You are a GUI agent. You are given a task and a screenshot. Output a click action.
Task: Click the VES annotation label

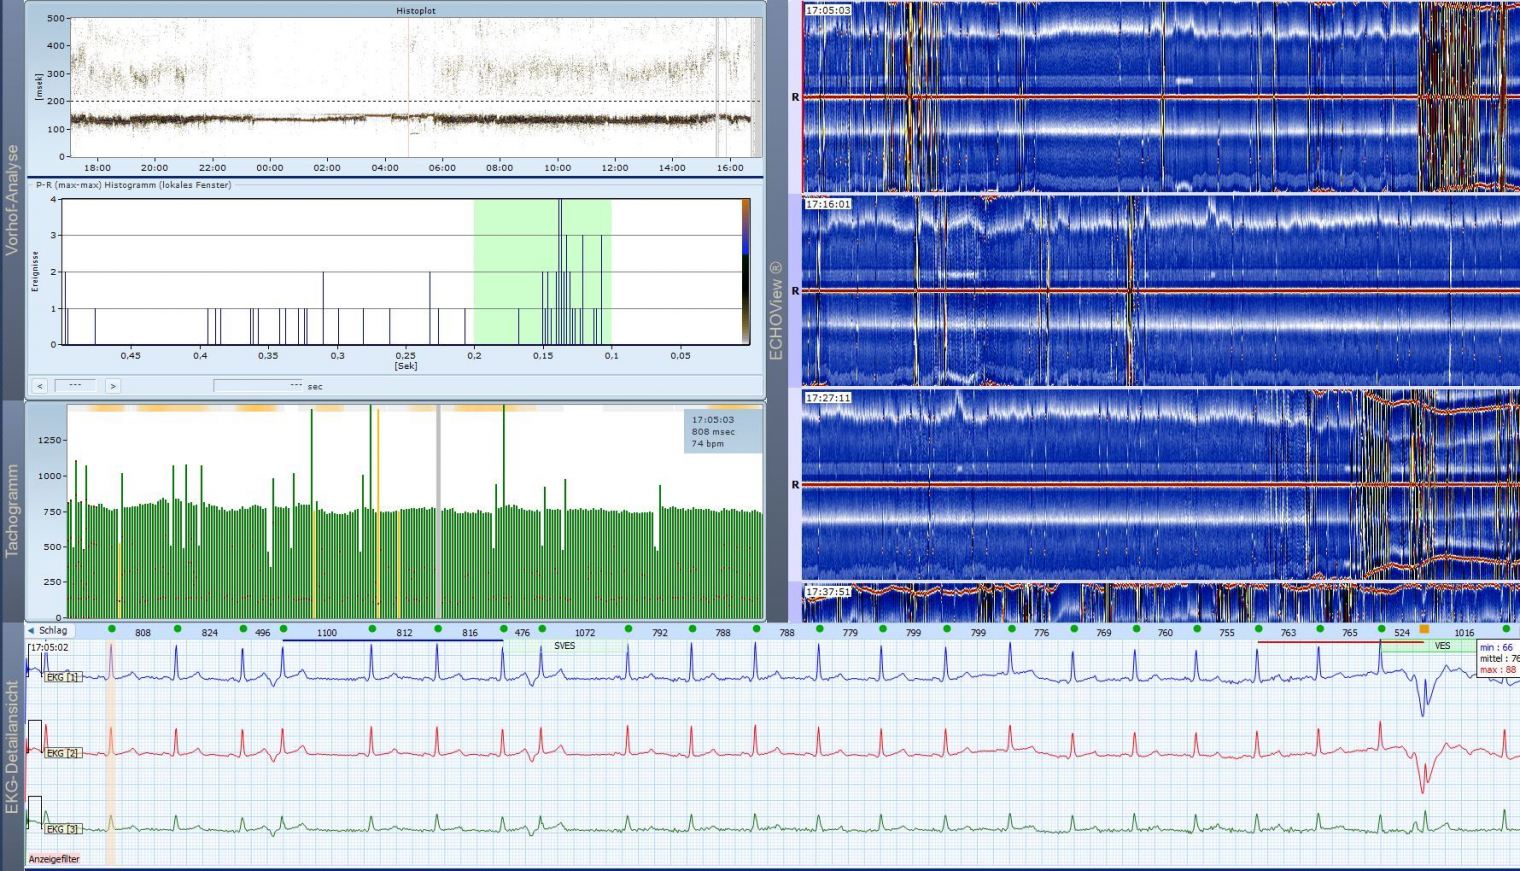(x=1442, y=647)
